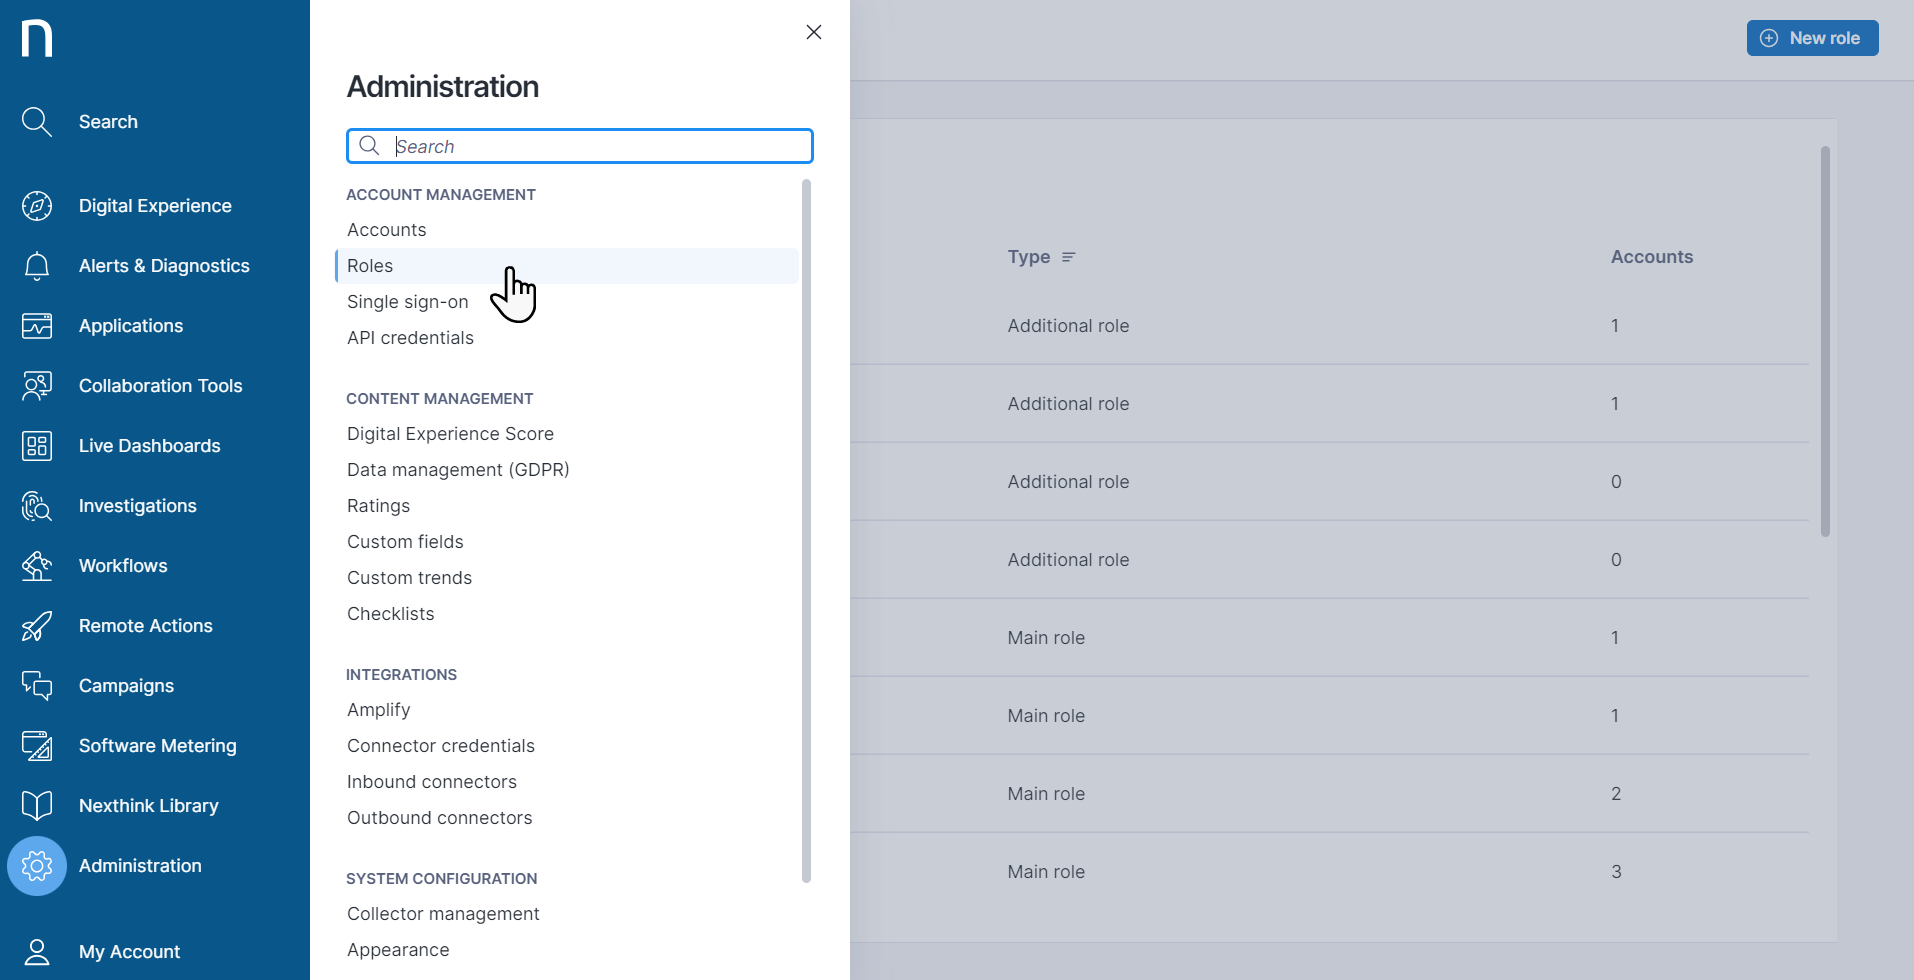Image resolution: width=1914 pixels, height=980 pixels.
Task: Click inside the Administration search field
Action: click(579, 146)
